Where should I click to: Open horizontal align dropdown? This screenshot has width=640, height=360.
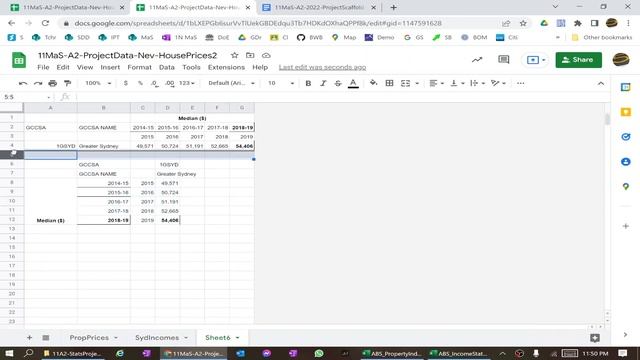[436, 83]
